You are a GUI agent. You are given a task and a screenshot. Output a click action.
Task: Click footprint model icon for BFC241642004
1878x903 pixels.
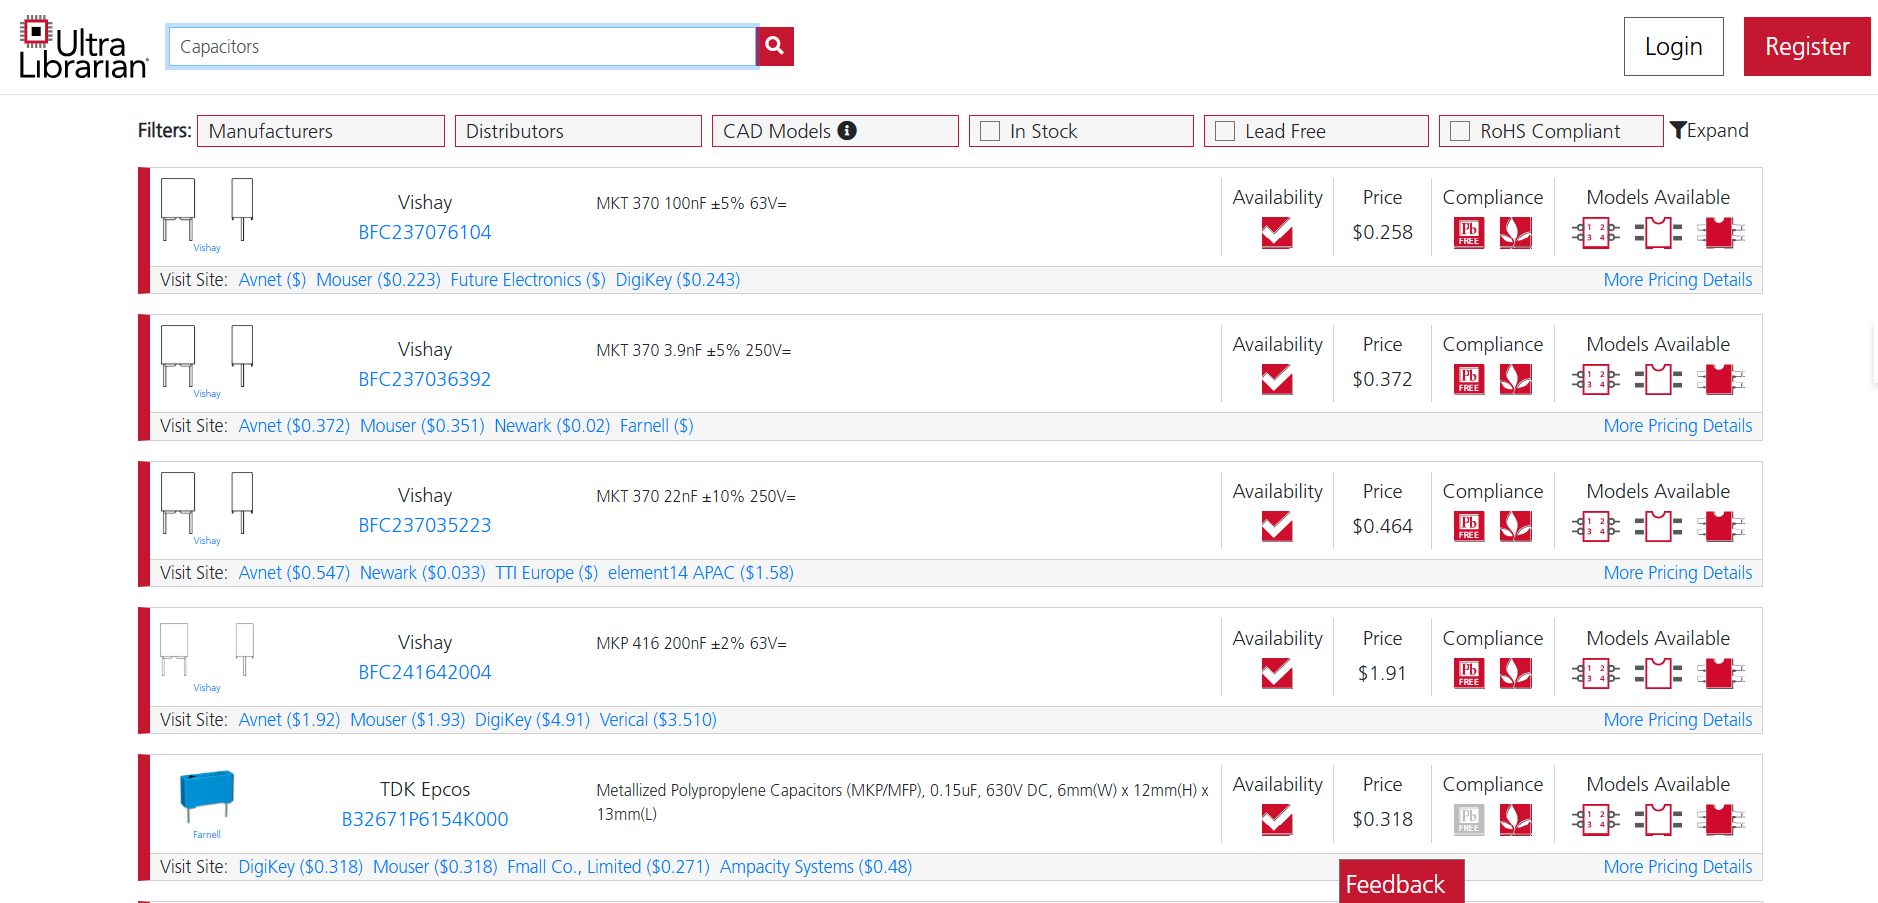click(x=1658, y=673)
